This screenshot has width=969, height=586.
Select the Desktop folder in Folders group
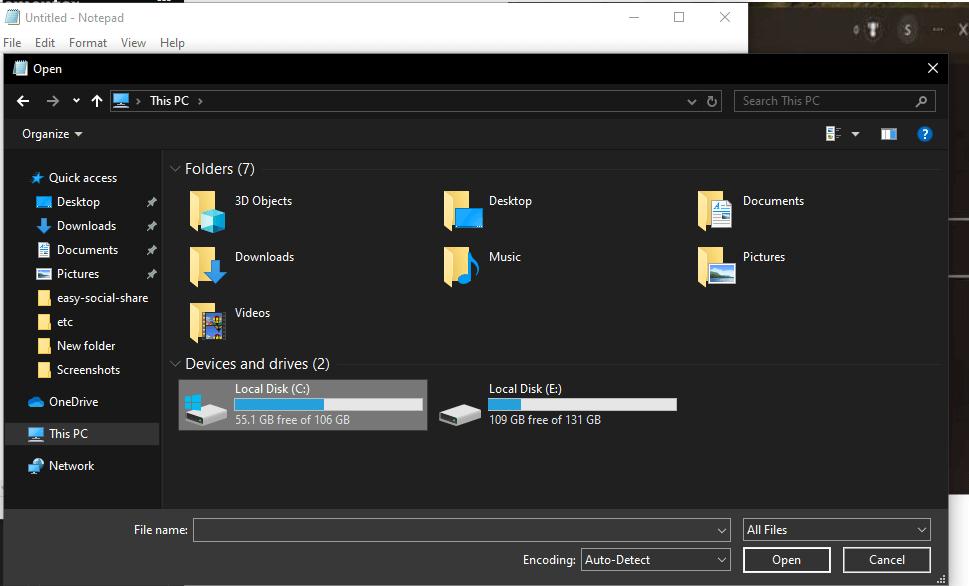[488, 210]
